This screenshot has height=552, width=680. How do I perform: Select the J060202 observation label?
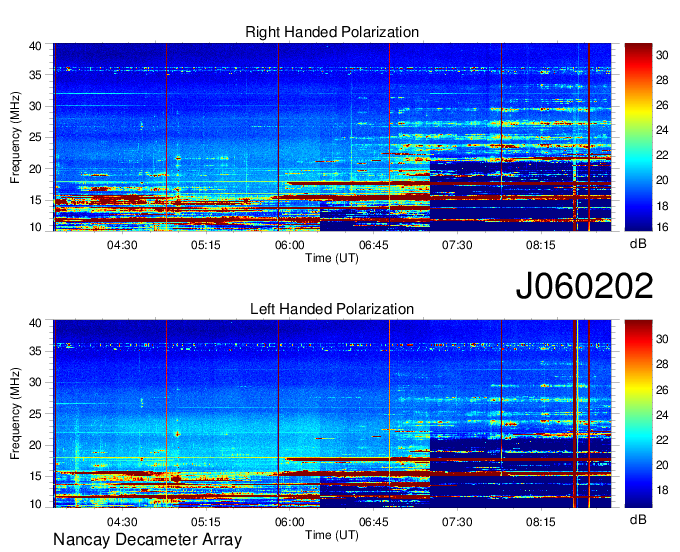pyautogui.click(x=584, y=286)
